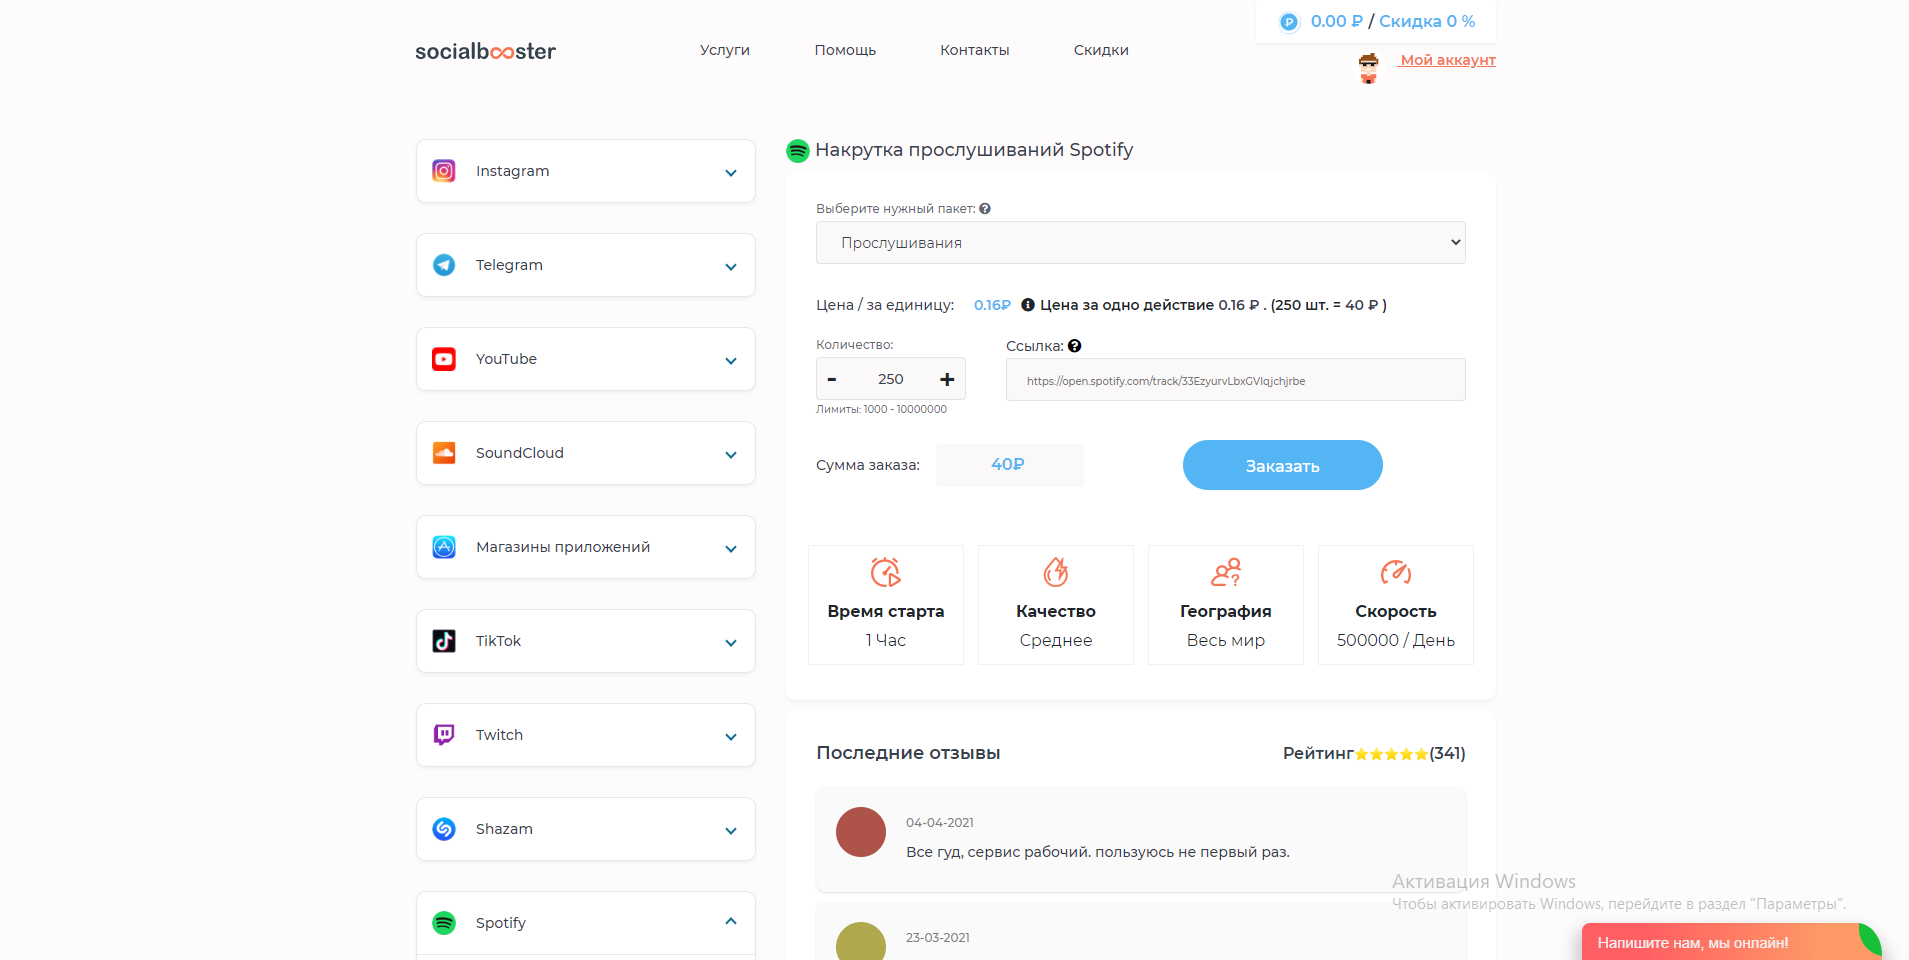This screenshot has height=960, width=1909.
Task: Click the review text Все гуд, сервис рабочий
Action: click(1098, 852)
